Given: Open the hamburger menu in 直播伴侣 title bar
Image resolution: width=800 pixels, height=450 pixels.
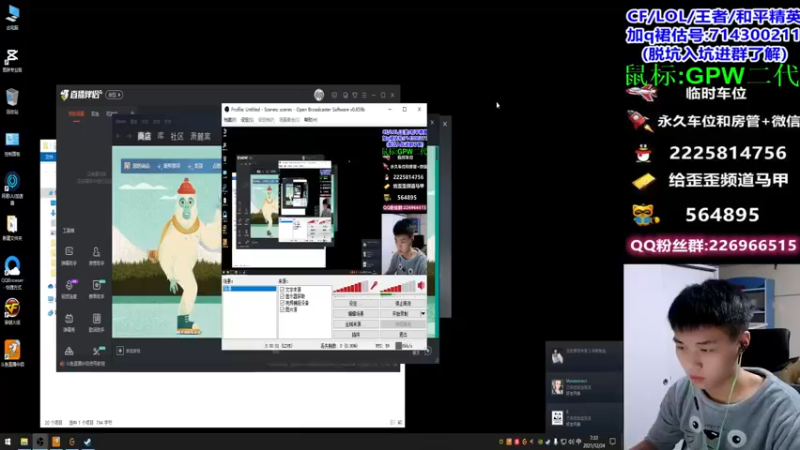Looking at the screenshot, I should 364,95.
